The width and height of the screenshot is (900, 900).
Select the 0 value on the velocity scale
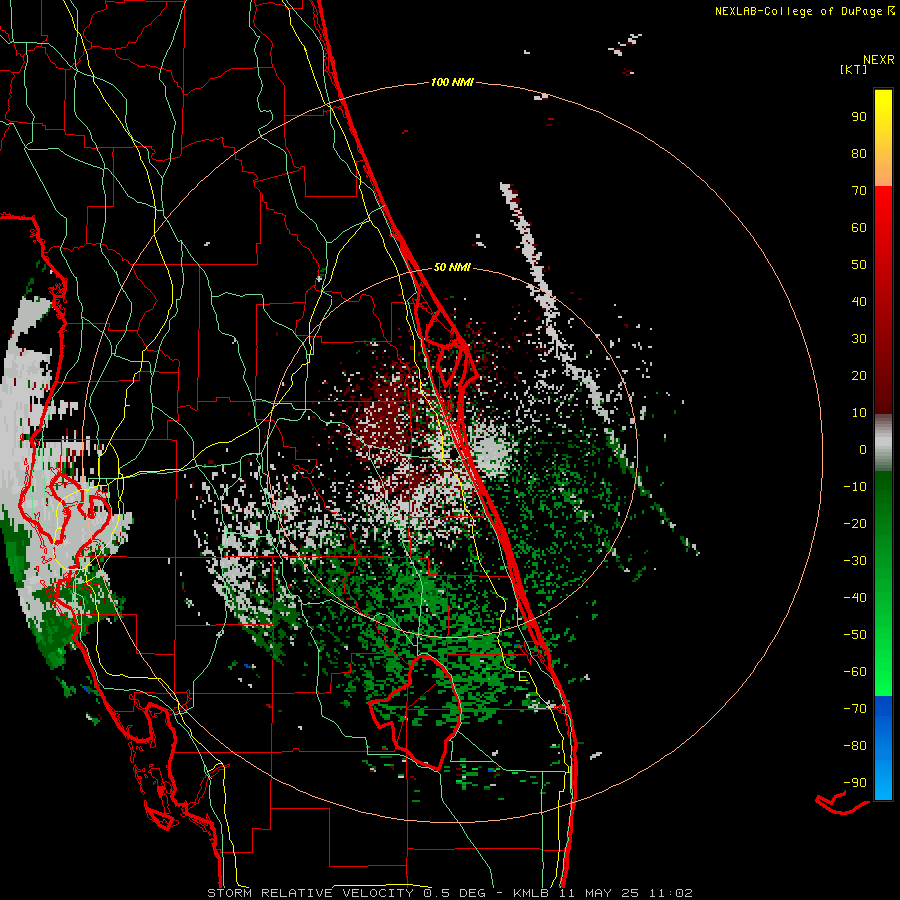863,450
